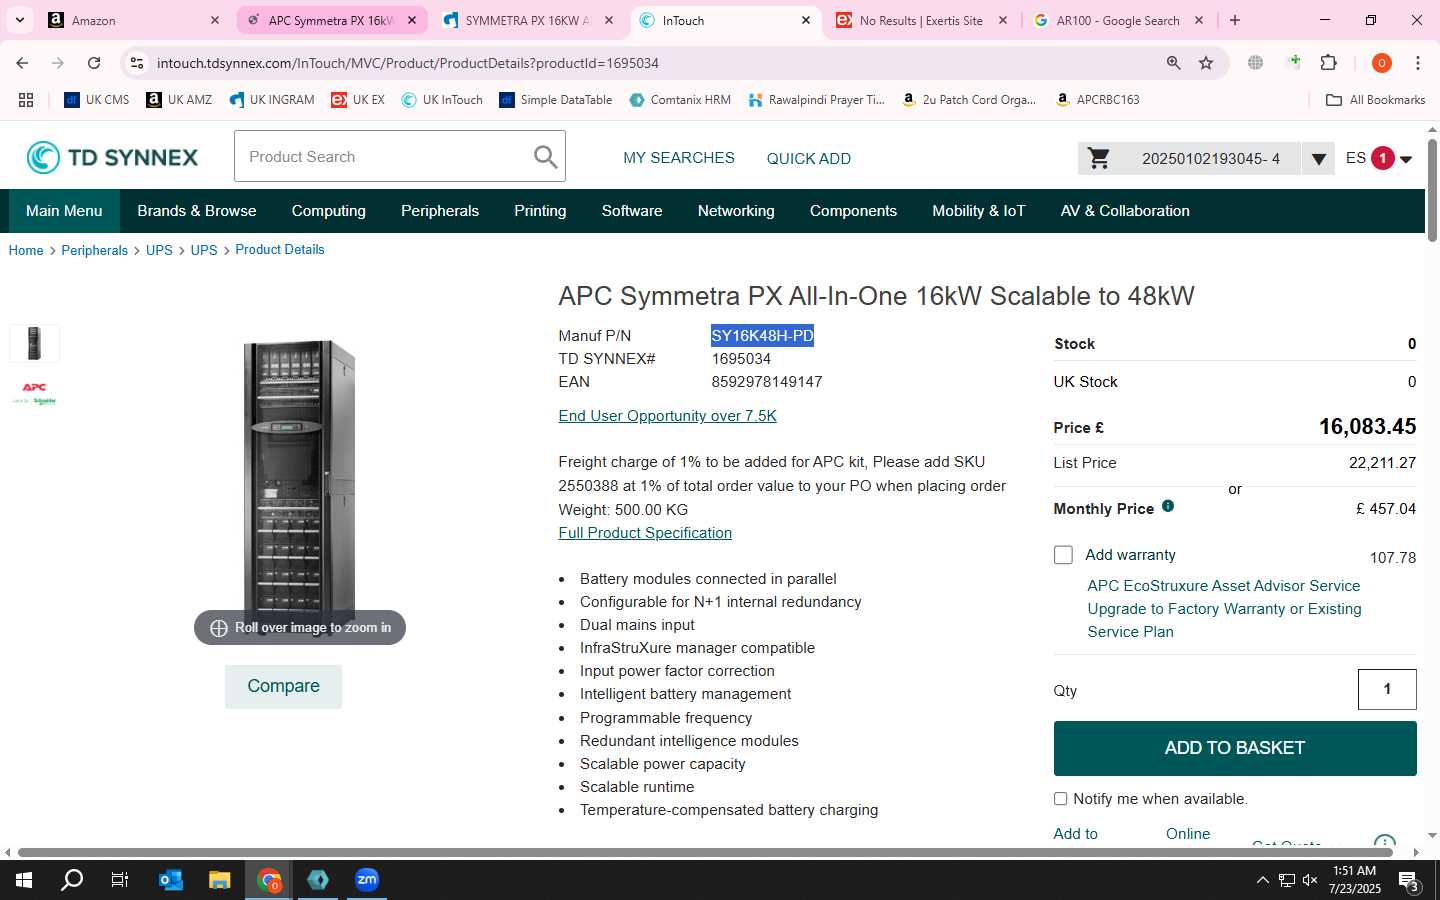Open Windows Start menu
The height and width of the screenshot is (900, 1440).
click(24, 880)
